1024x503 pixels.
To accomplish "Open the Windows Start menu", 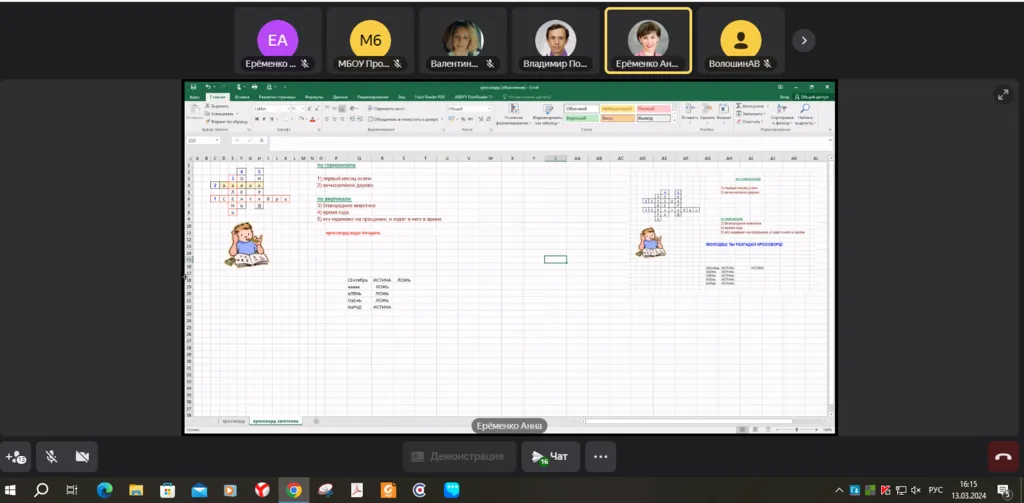I will pos(10,490).
